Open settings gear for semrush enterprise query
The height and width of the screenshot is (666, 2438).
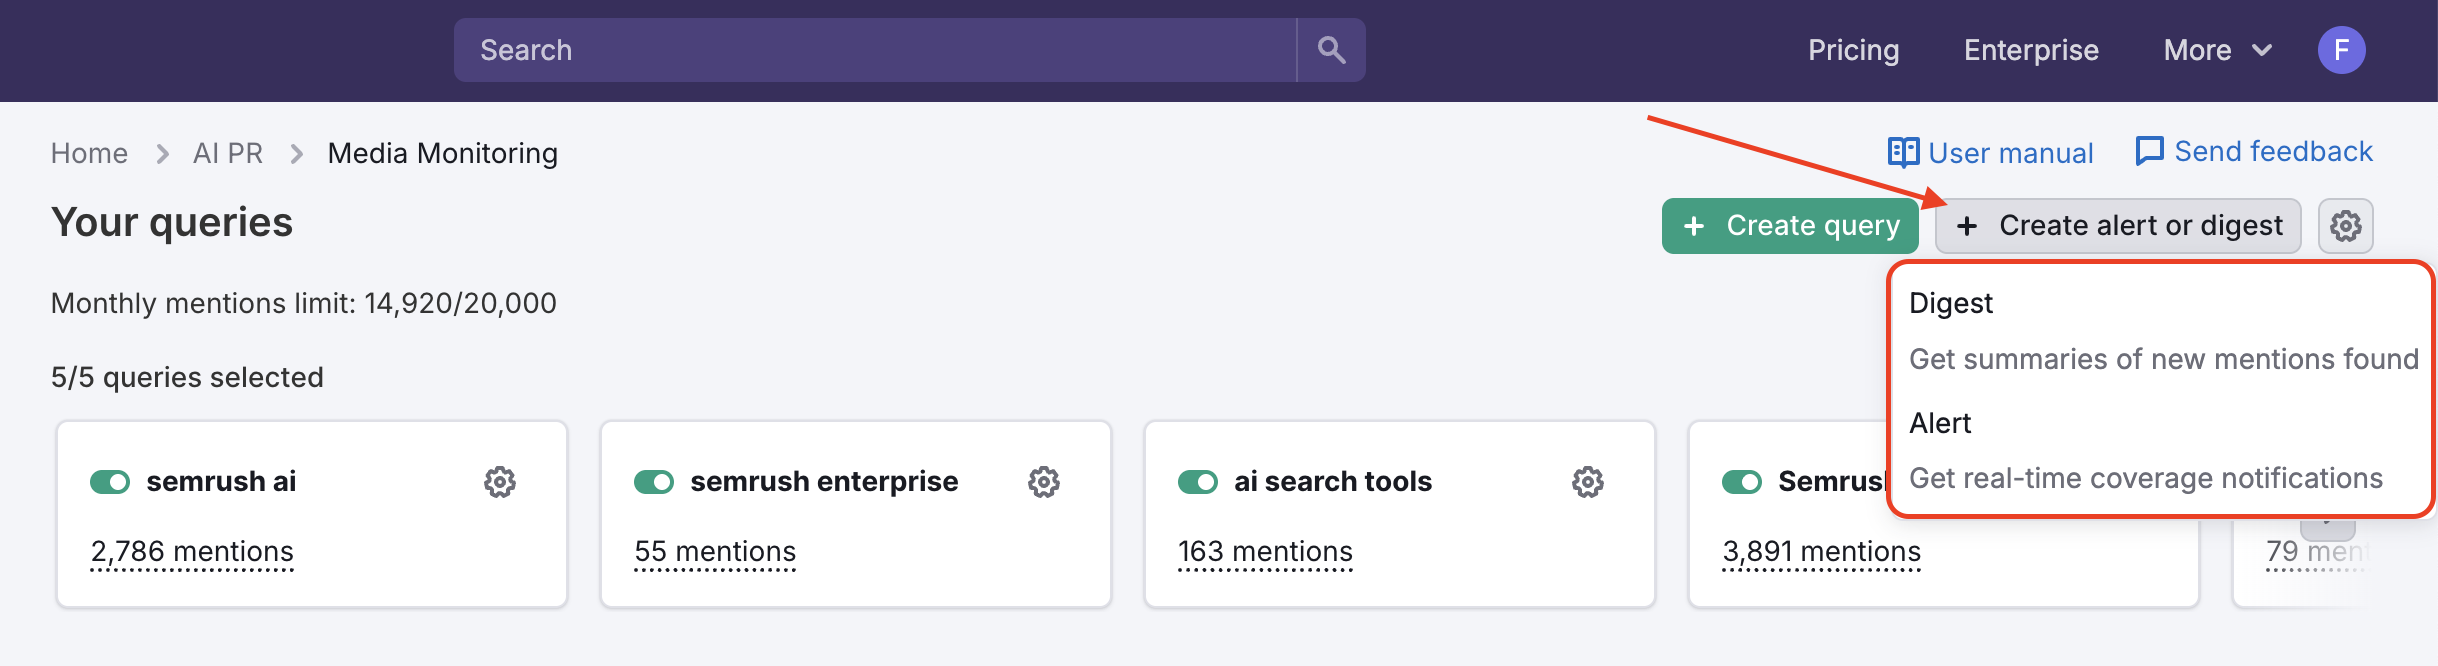pyautogui.click(x=1044, y=482)
